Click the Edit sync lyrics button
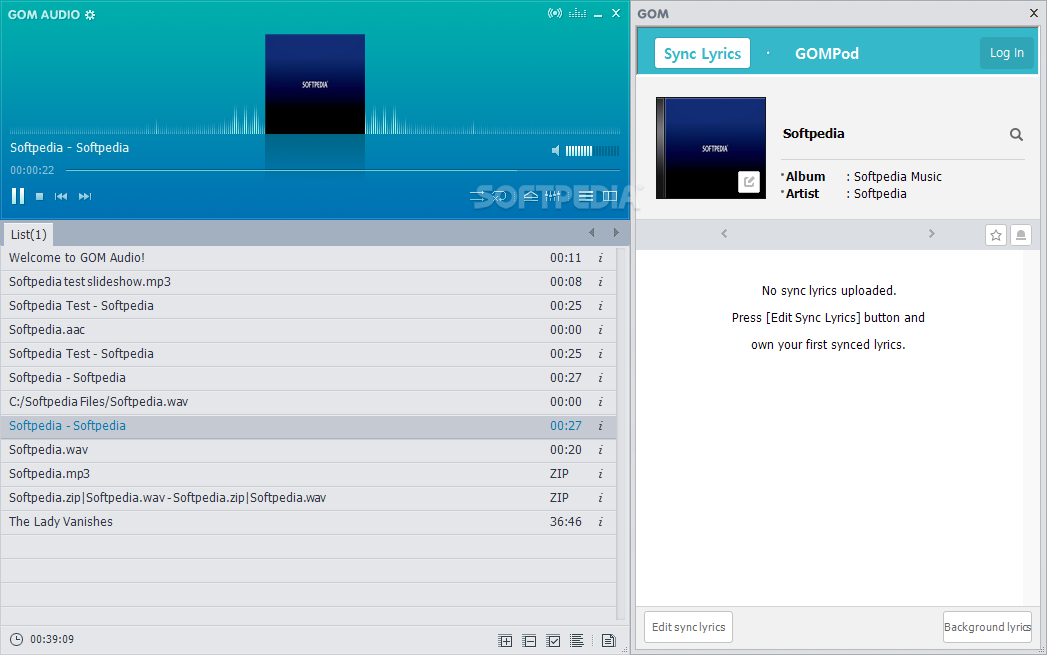 pos(688,627)
